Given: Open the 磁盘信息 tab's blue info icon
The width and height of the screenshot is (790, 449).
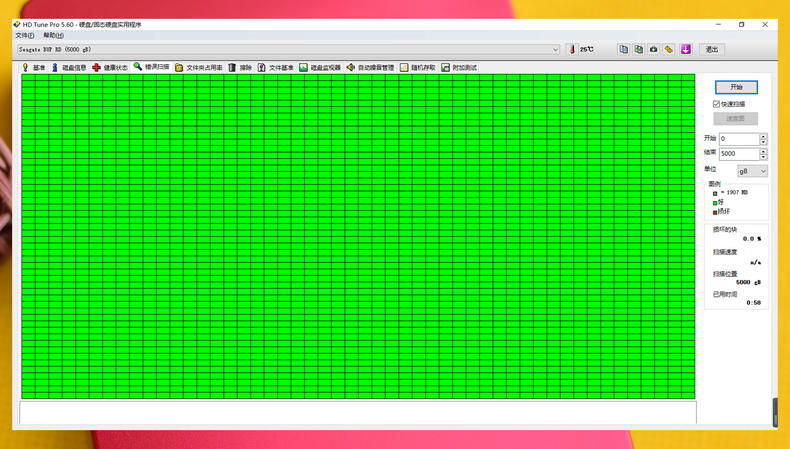Looking at the screenshot, I should point(55,68).
